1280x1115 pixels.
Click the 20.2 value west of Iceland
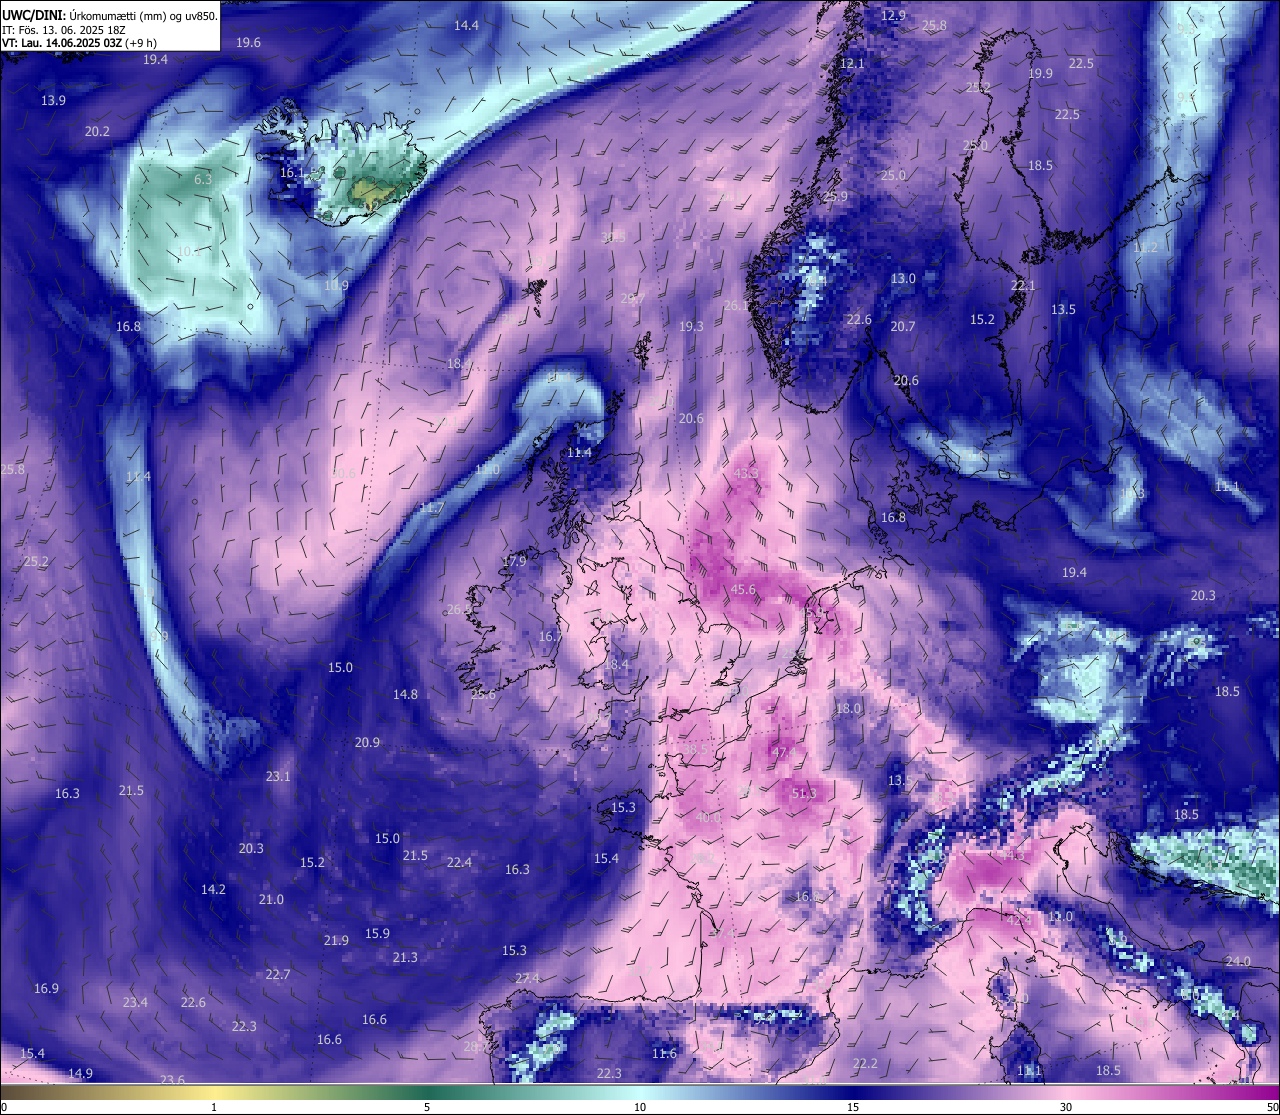pos(97,131)
